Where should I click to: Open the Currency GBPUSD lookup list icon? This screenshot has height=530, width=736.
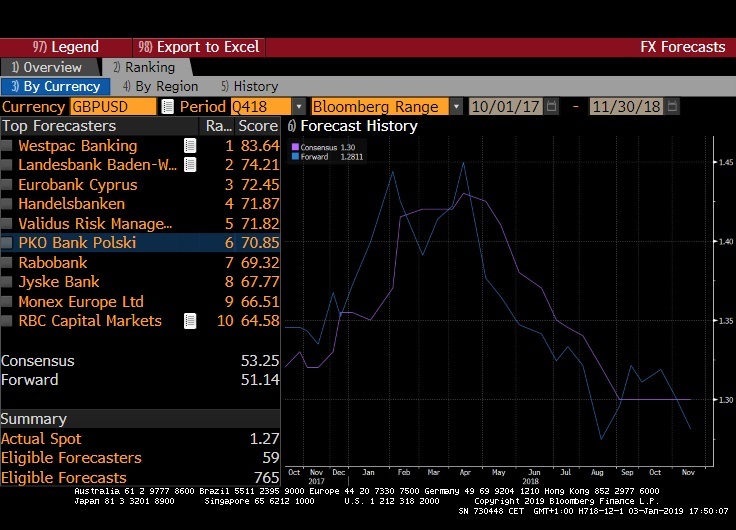click(167, 107)
